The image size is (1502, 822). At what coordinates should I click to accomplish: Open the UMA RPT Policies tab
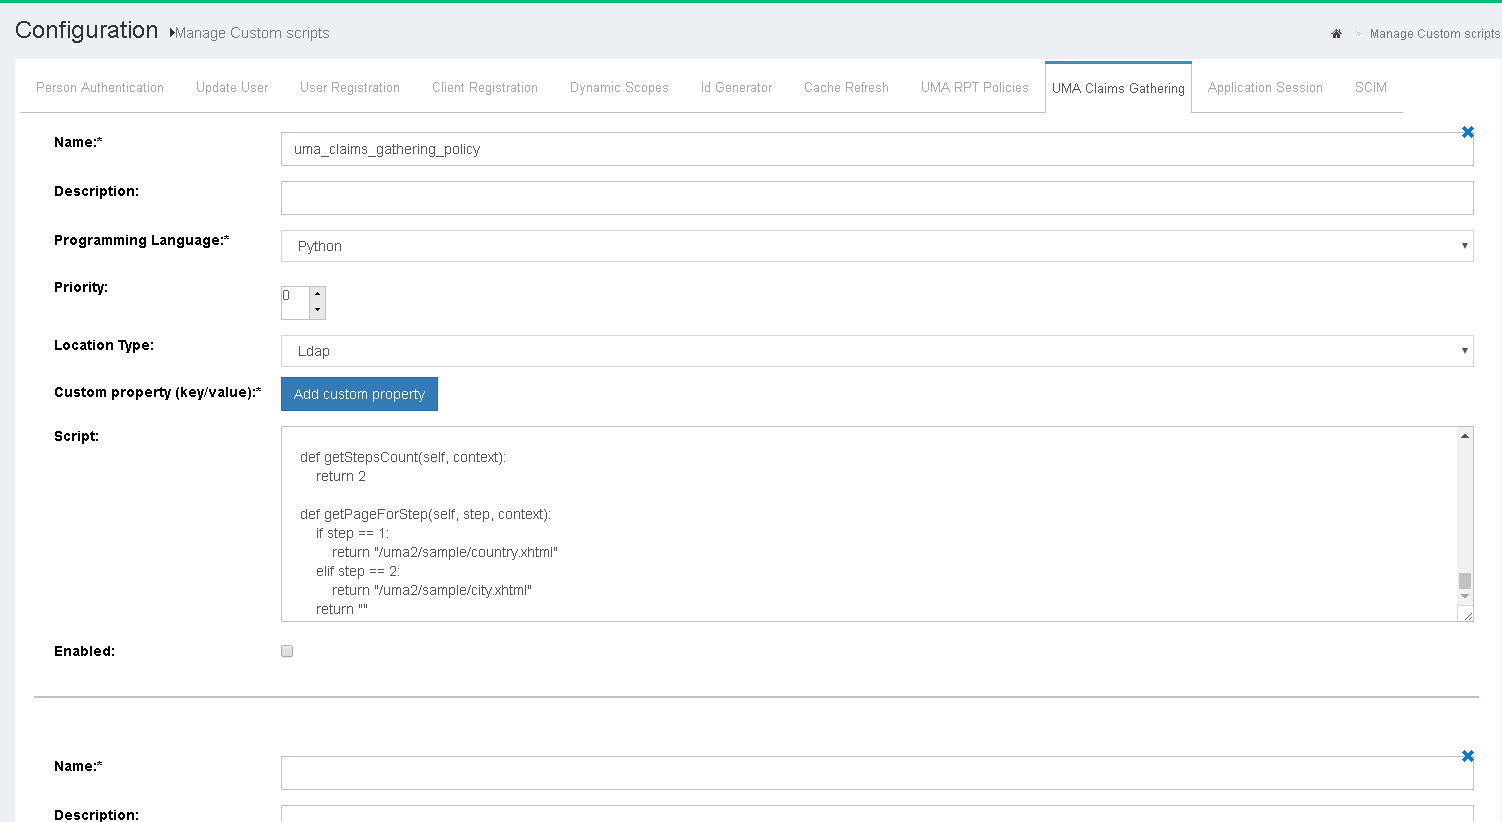coord(974,88)
